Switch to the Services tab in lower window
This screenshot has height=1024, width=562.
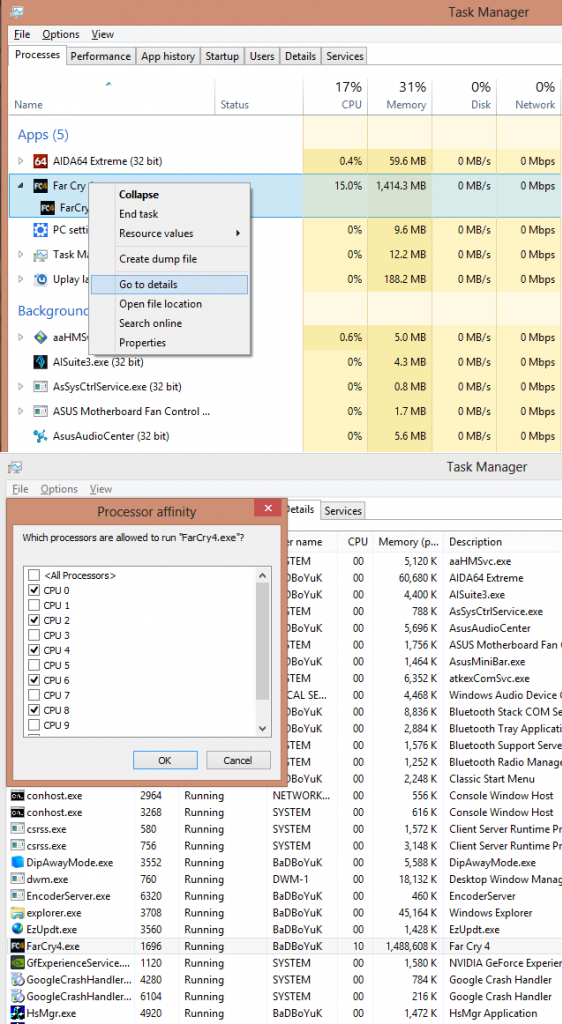click(x=343, y=511)
